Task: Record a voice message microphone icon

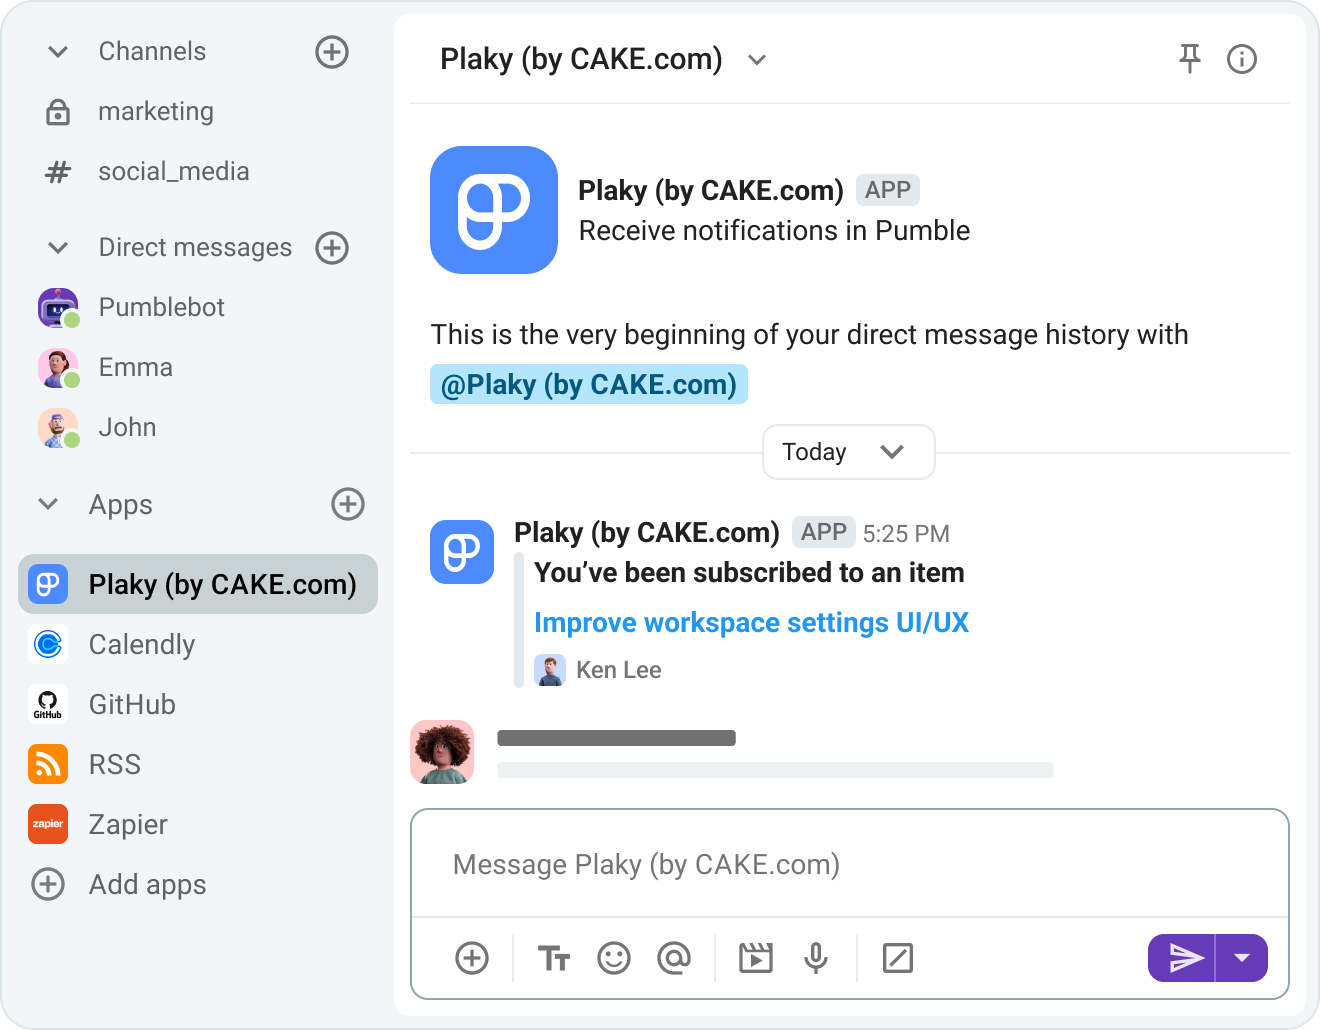Action: 816,958
